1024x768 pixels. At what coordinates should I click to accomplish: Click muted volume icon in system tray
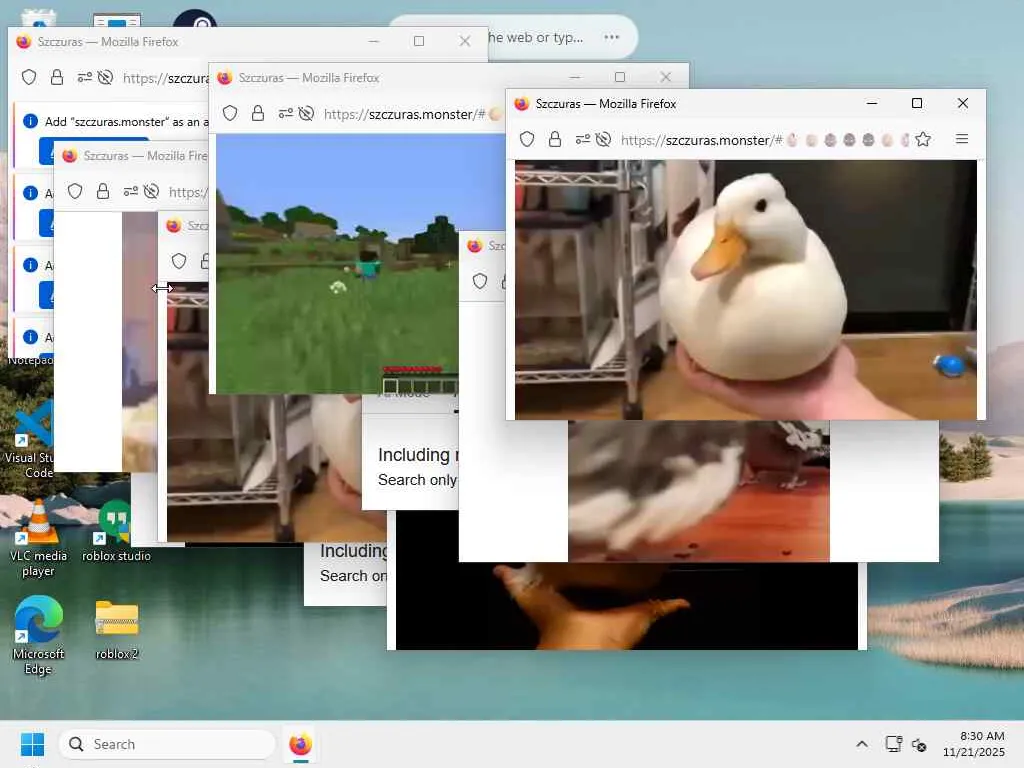(918, 744)
